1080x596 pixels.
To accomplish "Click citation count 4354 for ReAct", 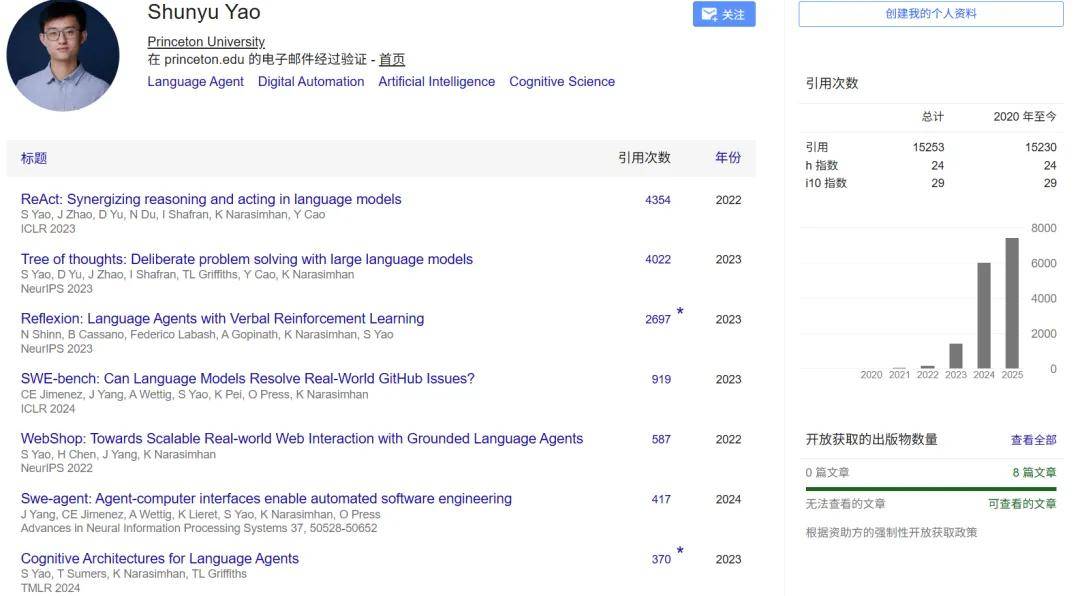I will (x=658, y=200).
